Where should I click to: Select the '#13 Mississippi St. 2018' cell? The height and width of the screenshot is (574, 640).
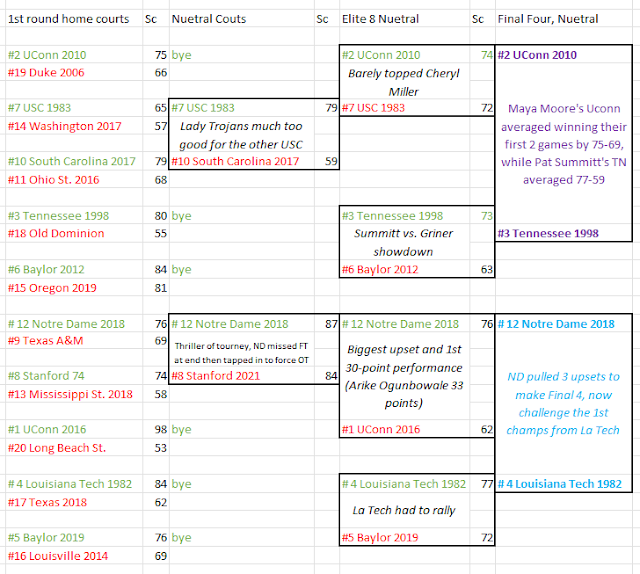74,394
